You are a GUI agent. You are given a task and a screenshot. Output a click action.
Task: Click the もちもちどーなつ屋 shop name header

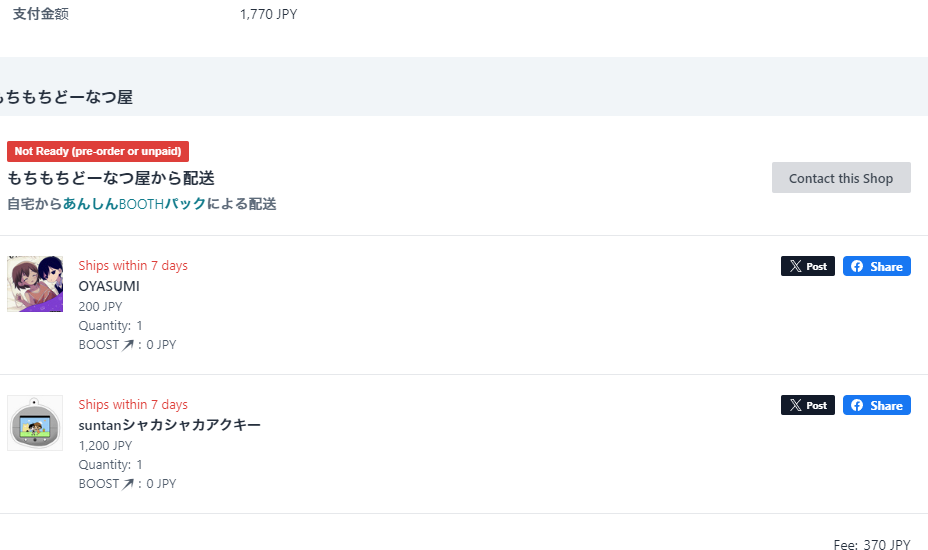coord(68,97)
